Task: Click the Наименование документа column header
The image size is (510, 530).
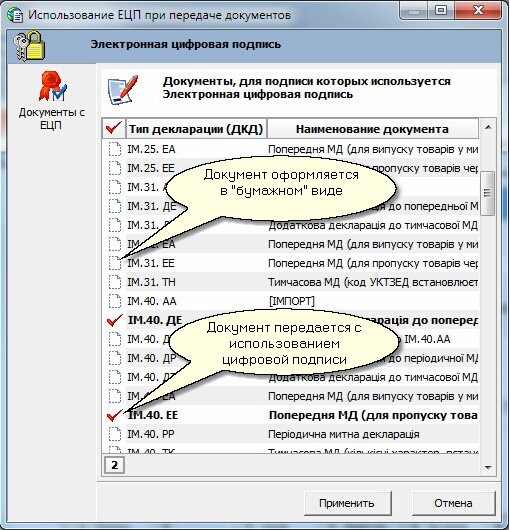Action: coord(373,128)
